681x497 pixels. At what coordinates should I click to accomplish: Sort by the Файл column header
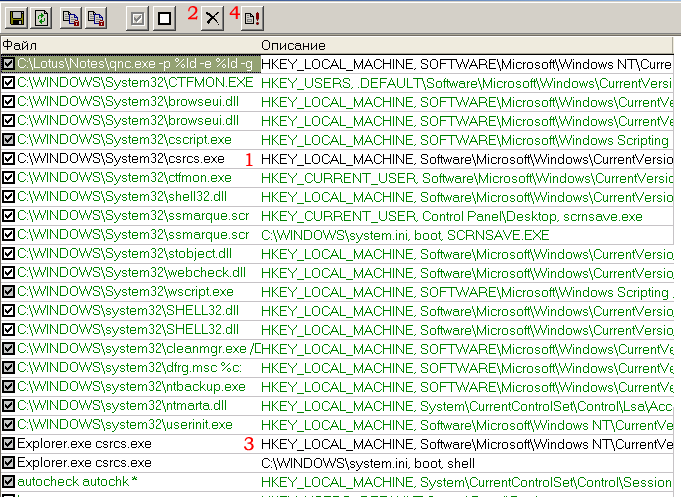(130, 45)
